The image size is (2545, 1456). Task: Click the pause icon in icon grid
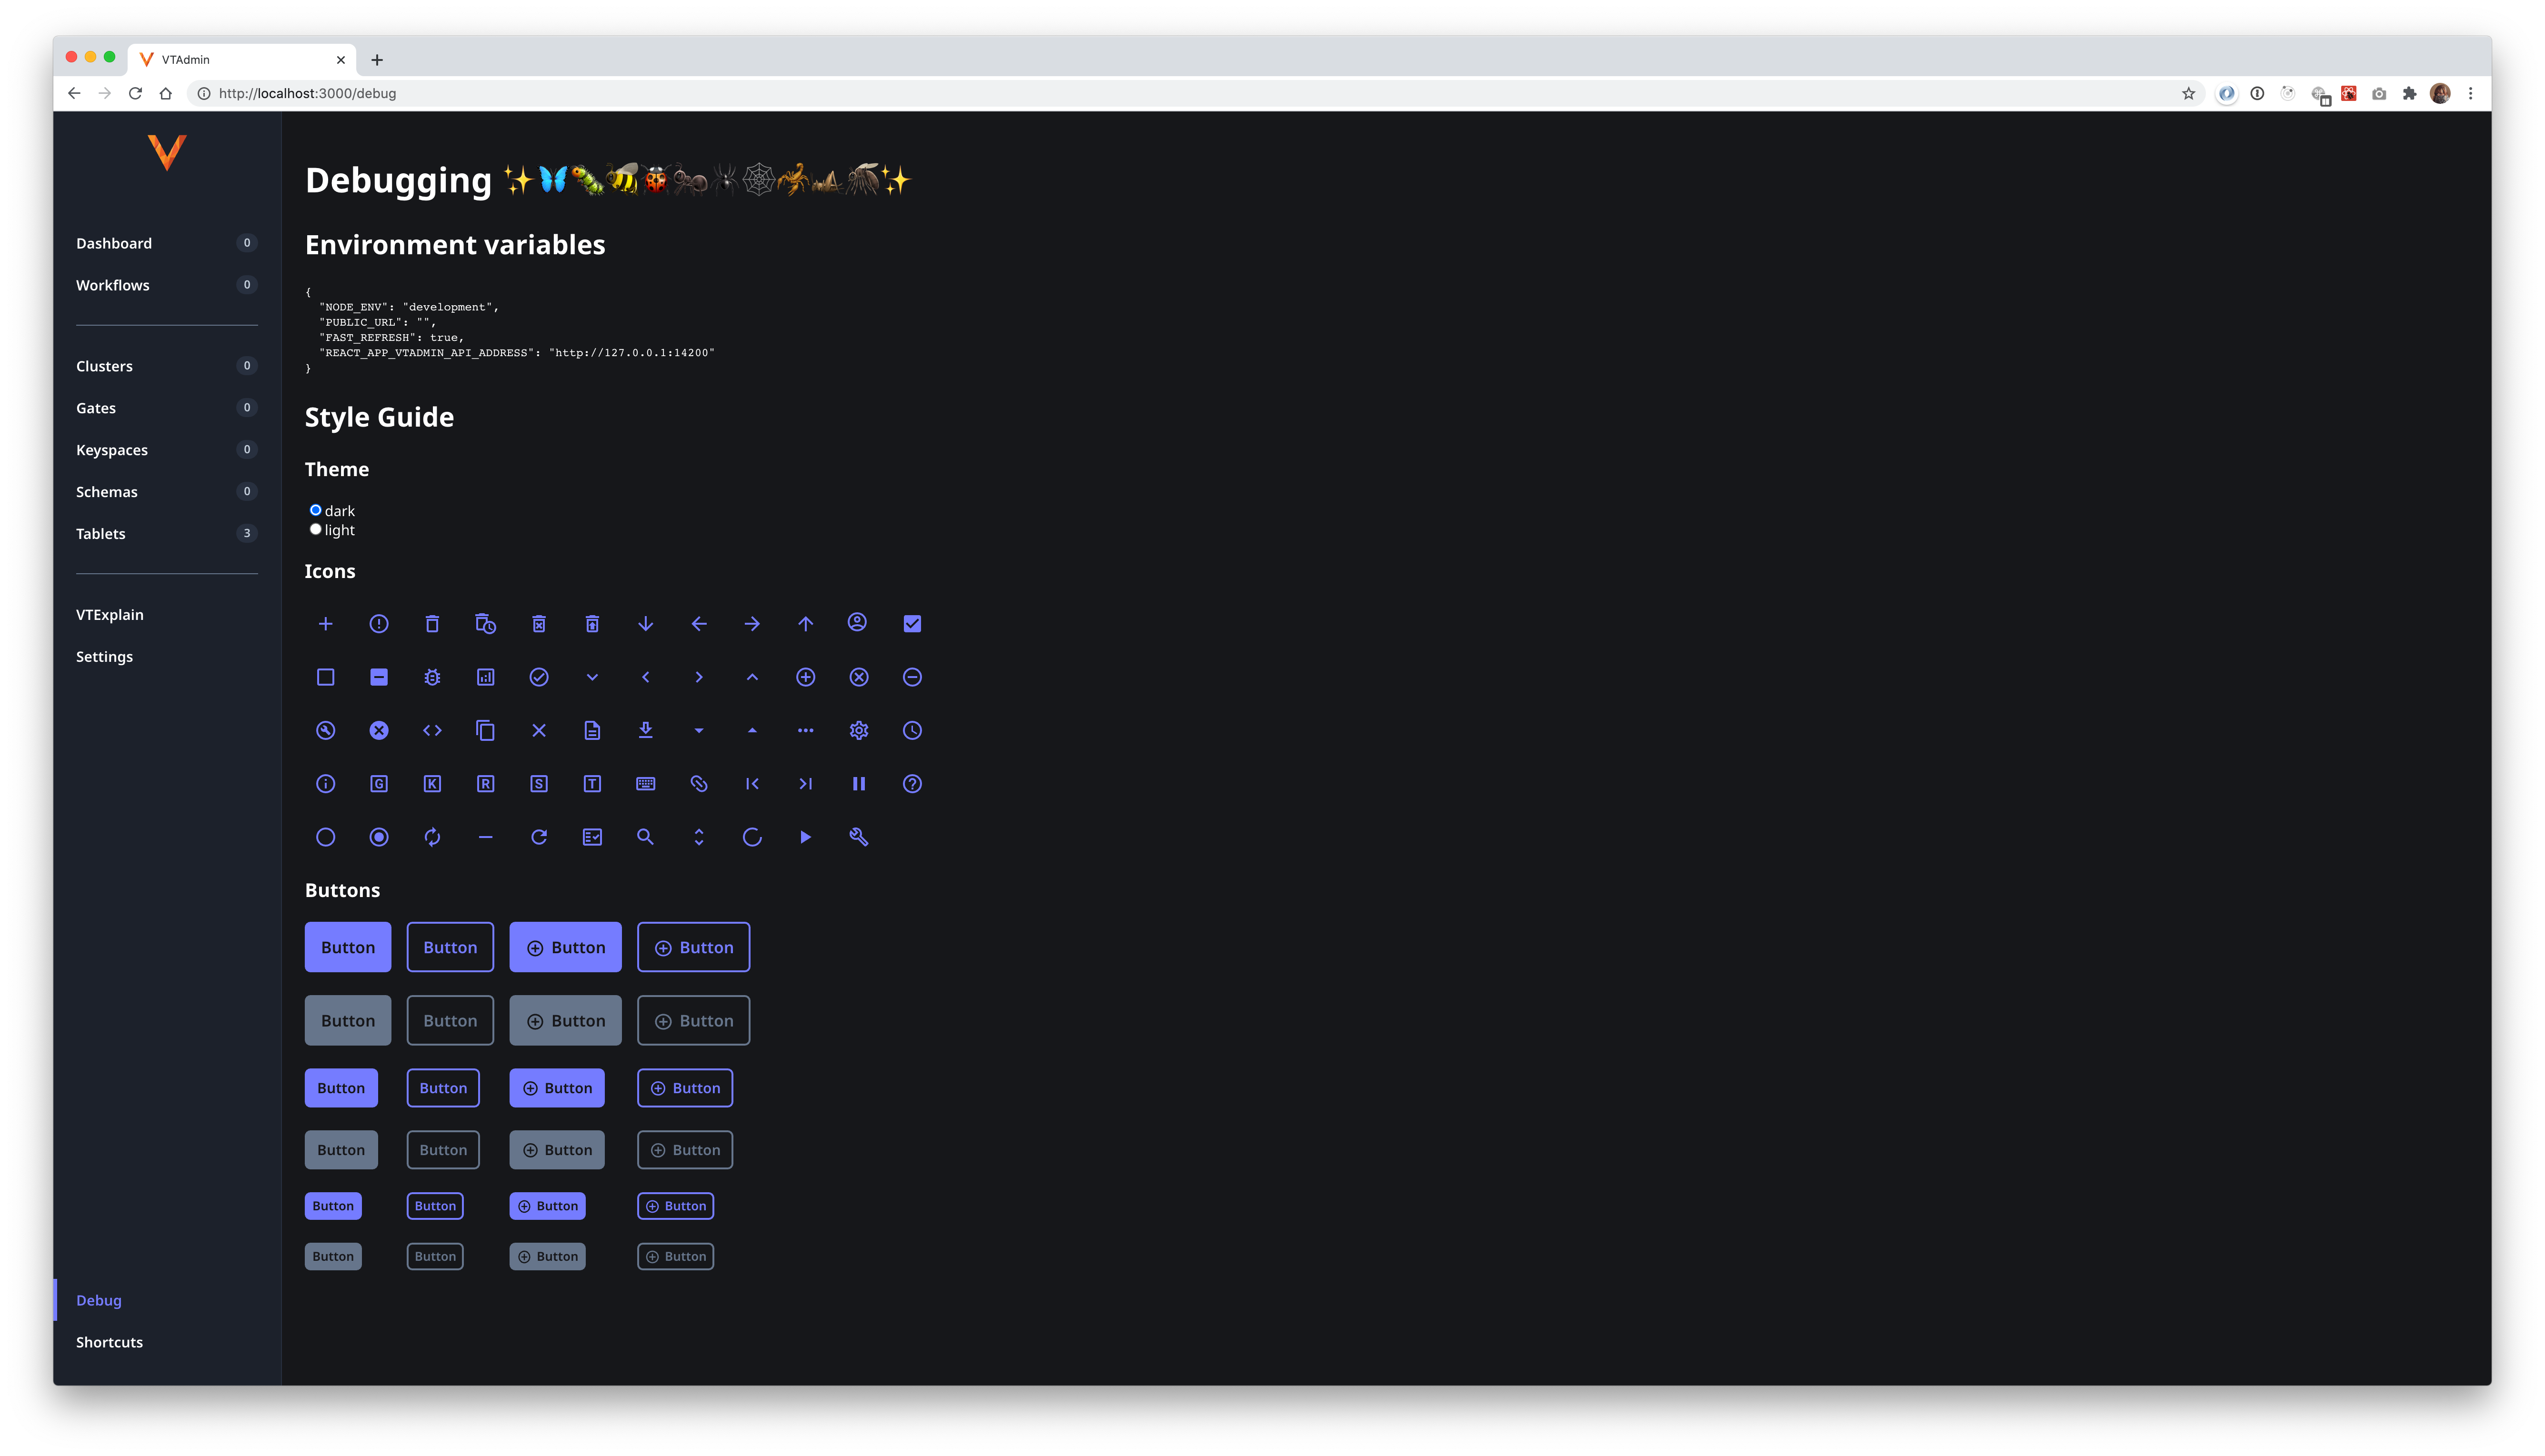858,784
